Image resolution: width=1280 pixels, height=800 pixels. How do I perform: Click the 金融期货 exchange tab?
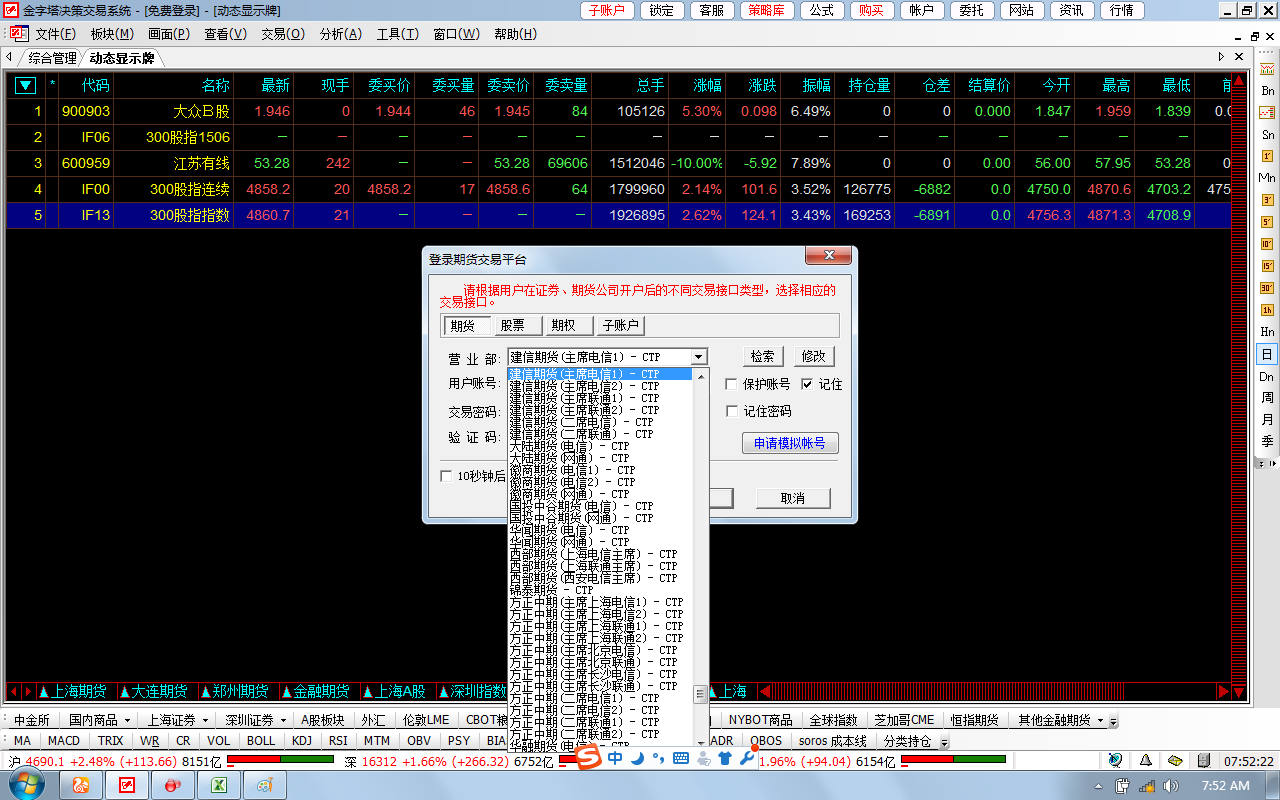click(x=317, y=691)
